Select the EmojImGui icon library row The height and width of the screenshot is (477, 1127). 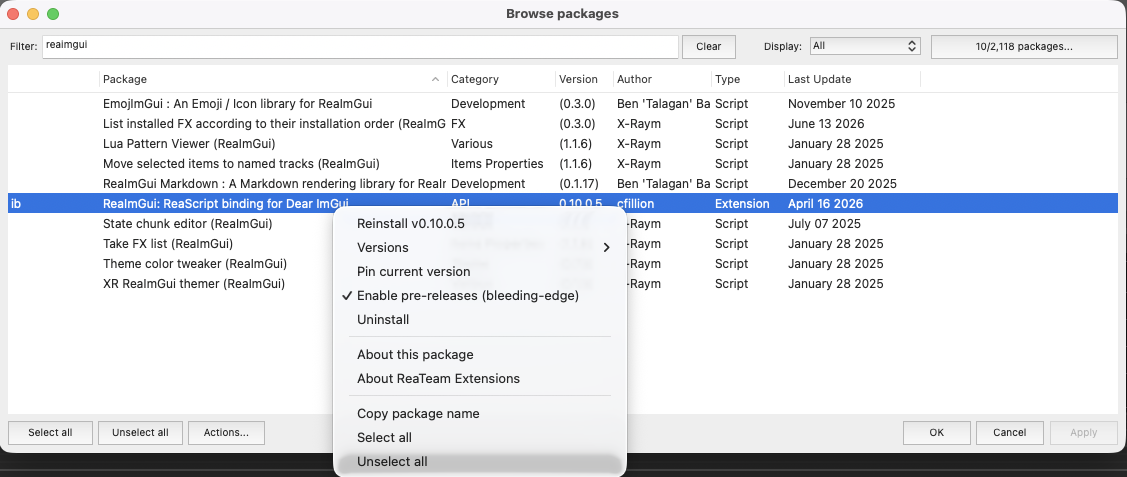[x=563, y=103]
